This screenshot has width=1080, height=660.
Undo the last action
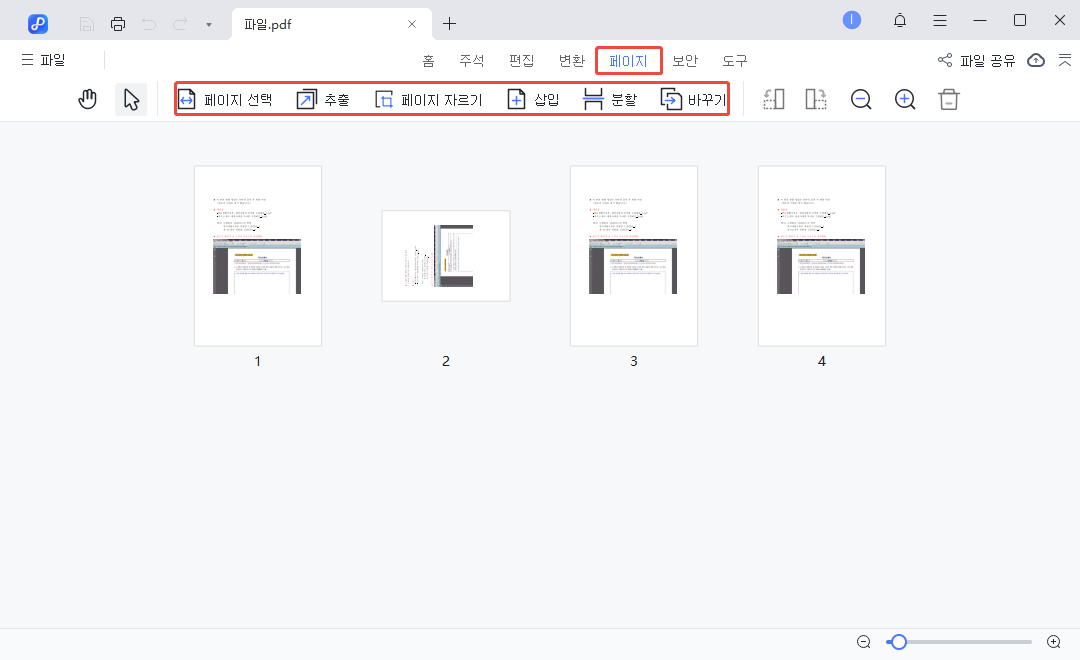[x=149, y=24]
